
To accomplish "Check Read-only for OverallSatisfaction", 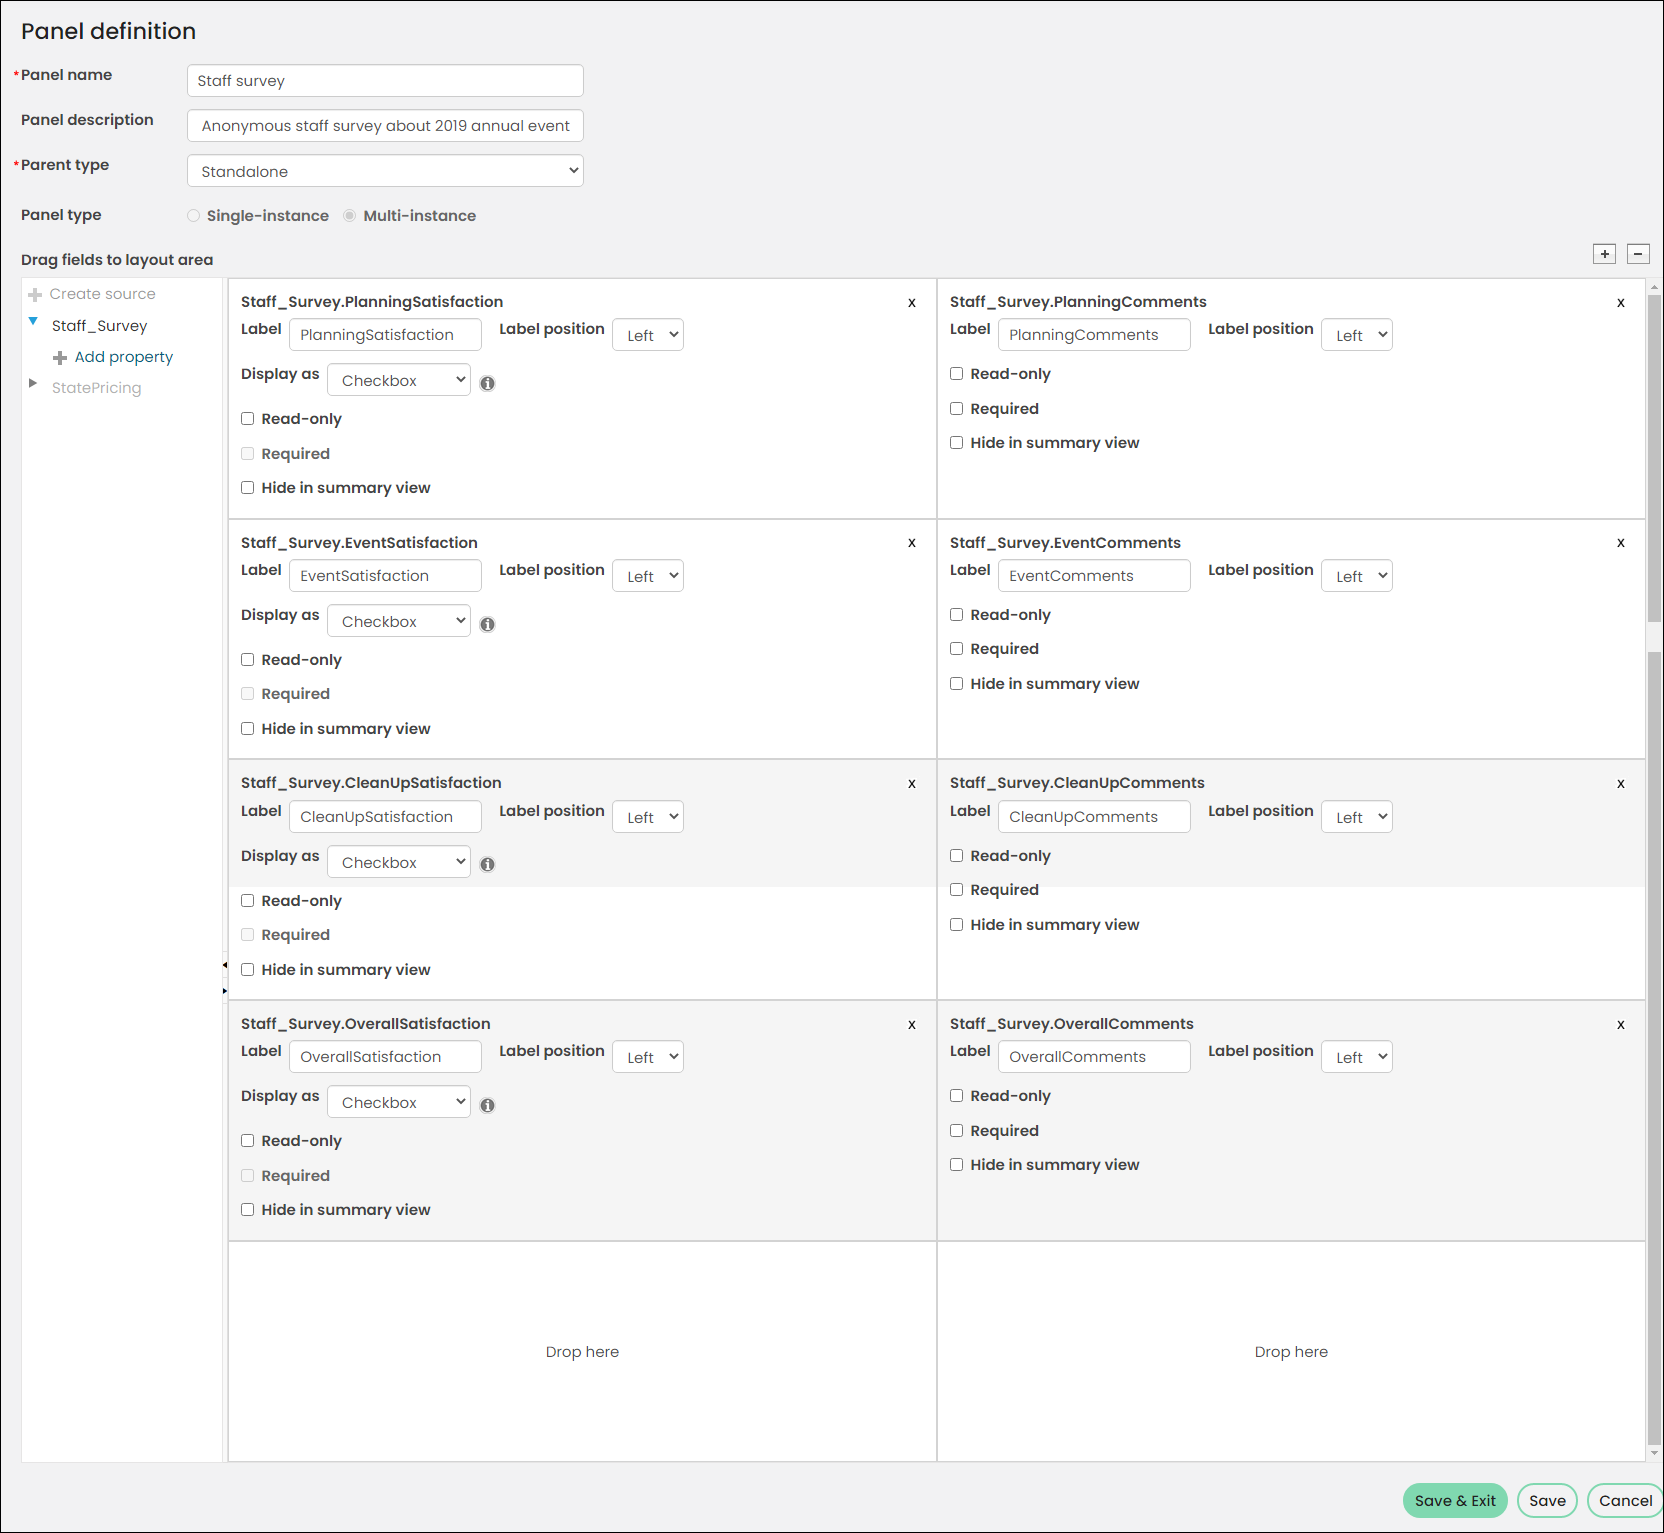I will coord(247,1141).
